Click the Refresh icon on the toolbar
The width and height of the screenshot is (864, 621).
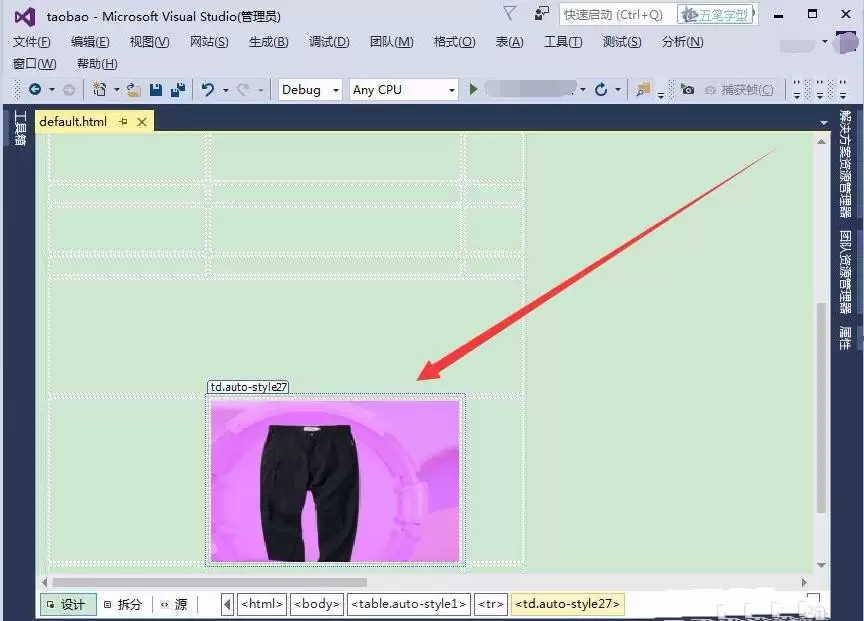[600, 90]
